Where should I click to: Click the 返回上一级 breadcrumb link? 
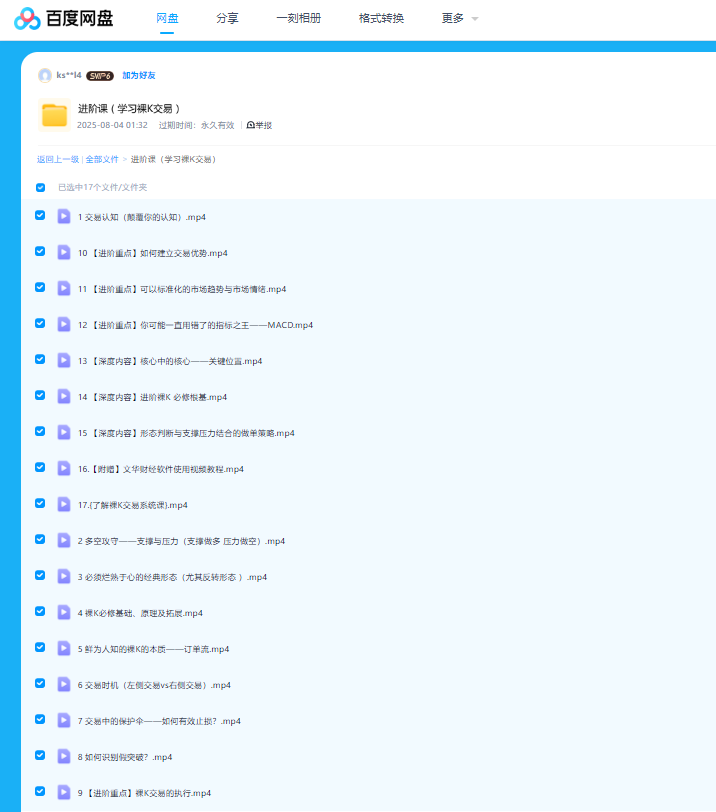[57, 160]
